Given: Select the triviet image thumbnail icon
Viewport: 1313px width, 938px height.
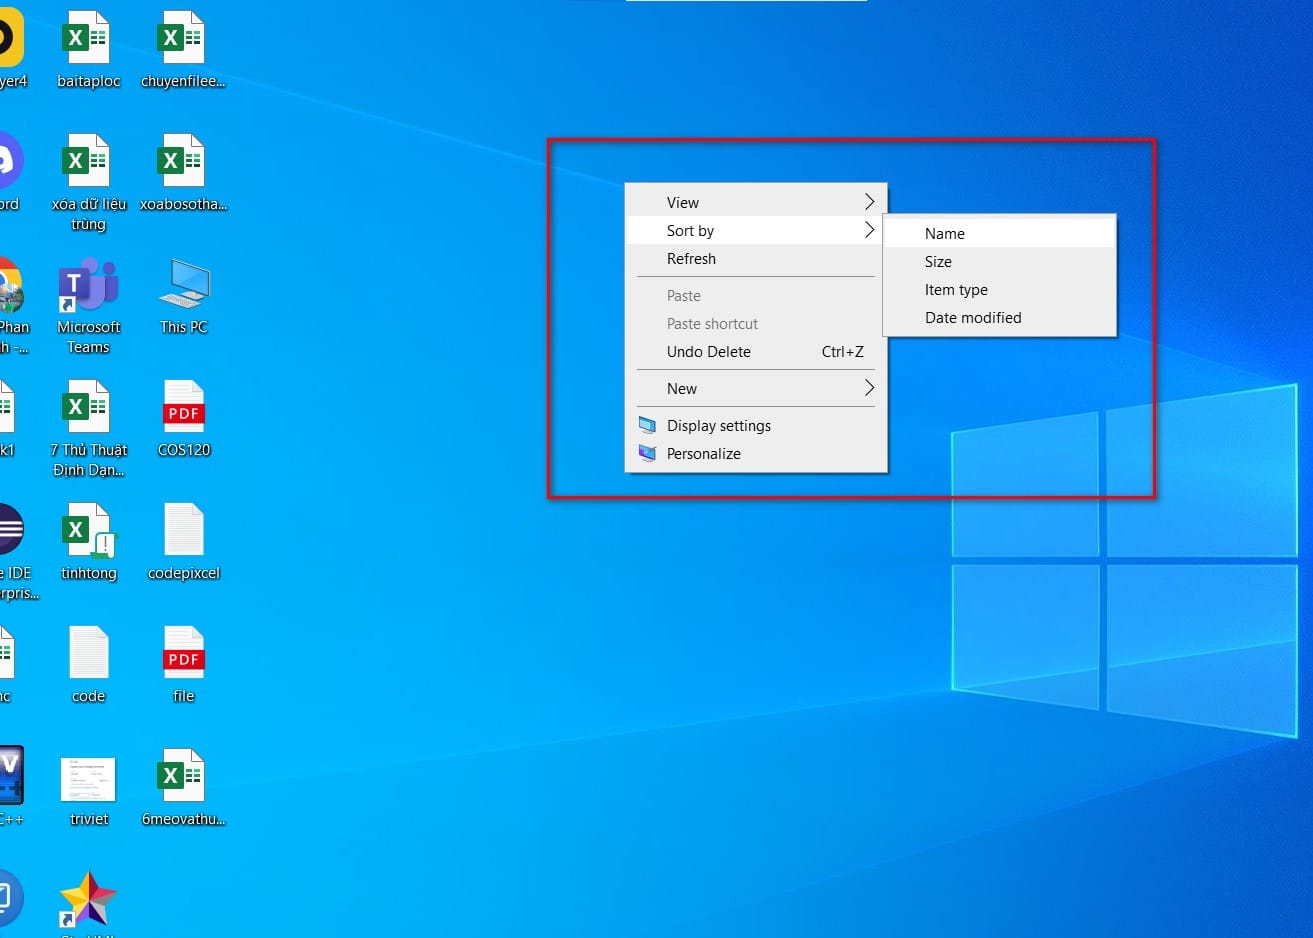Looking at the screenshot, I should coord(88,779).
